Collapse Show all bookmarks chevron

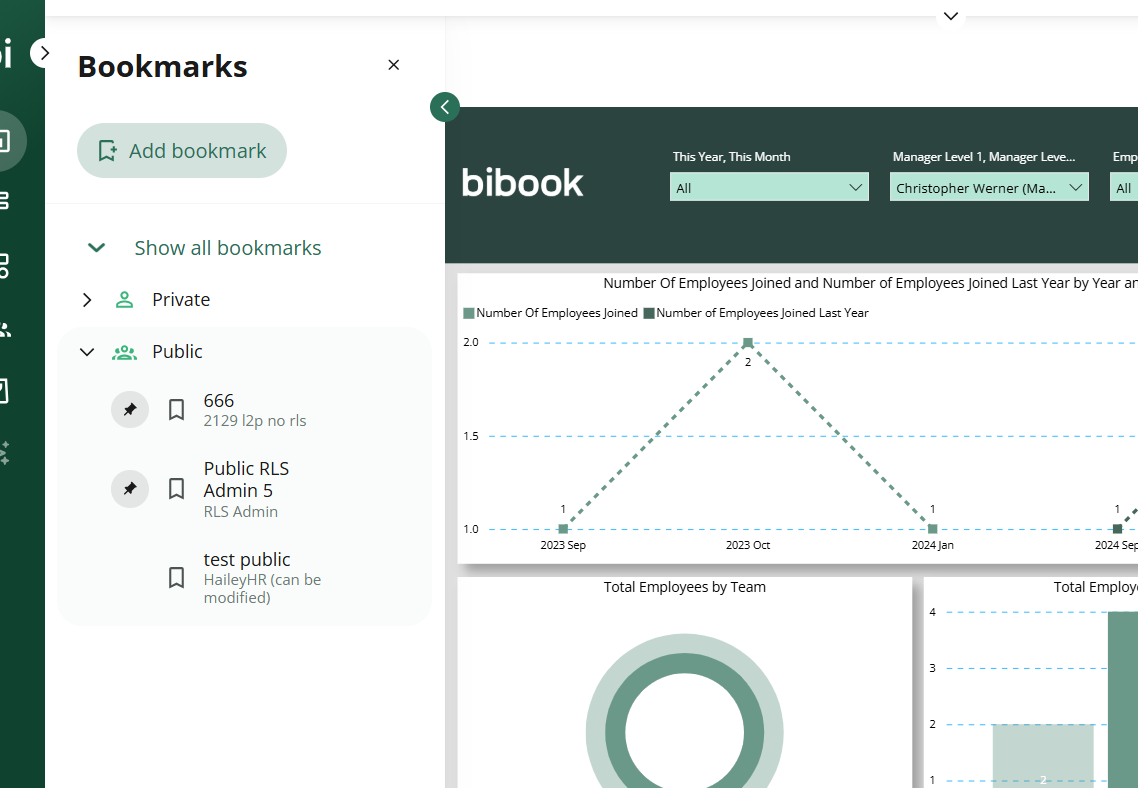96,248
